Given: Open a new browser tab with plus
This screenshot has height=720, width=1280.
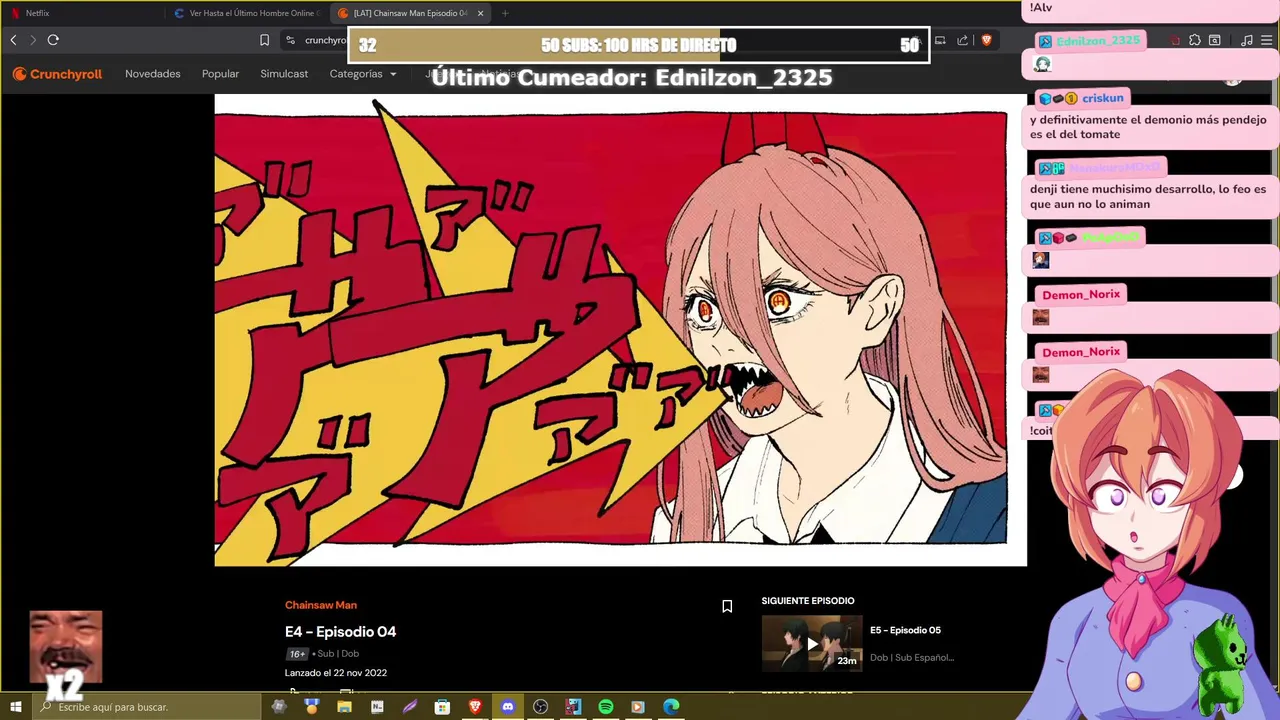Looking at the screenshot, I should (x=505, y=13).
